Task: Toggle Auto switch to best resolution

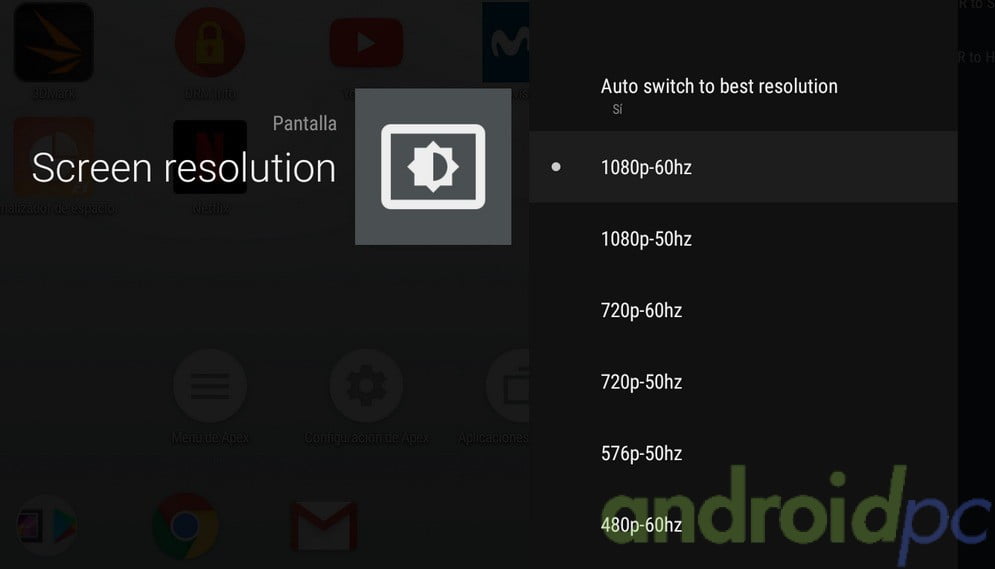Action: click(x=743, y=95)
